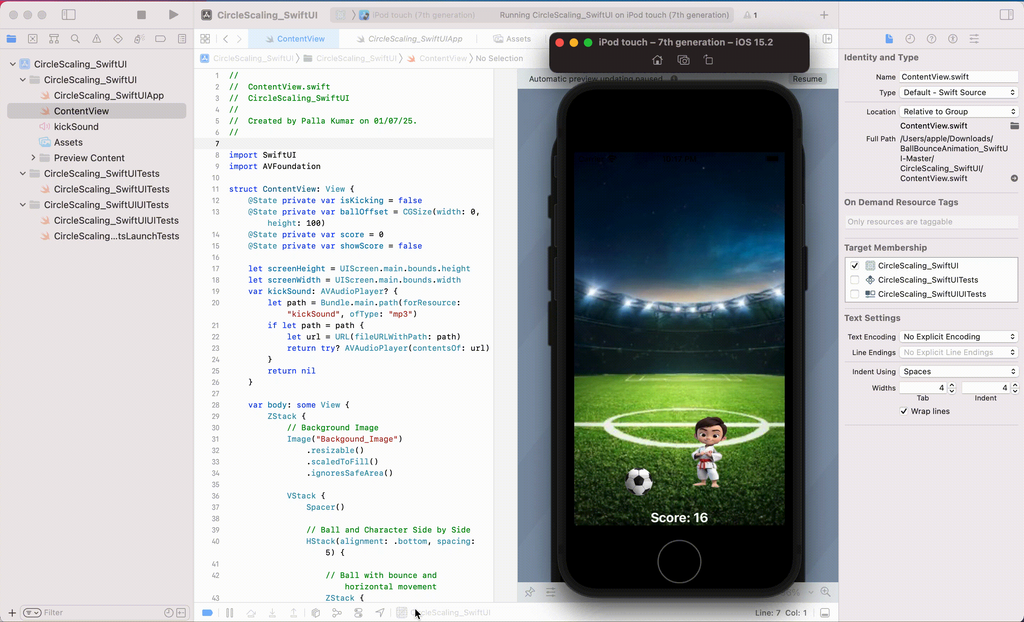Open Debug View Hierarchy in debug bar

click(x=315, y=613)
